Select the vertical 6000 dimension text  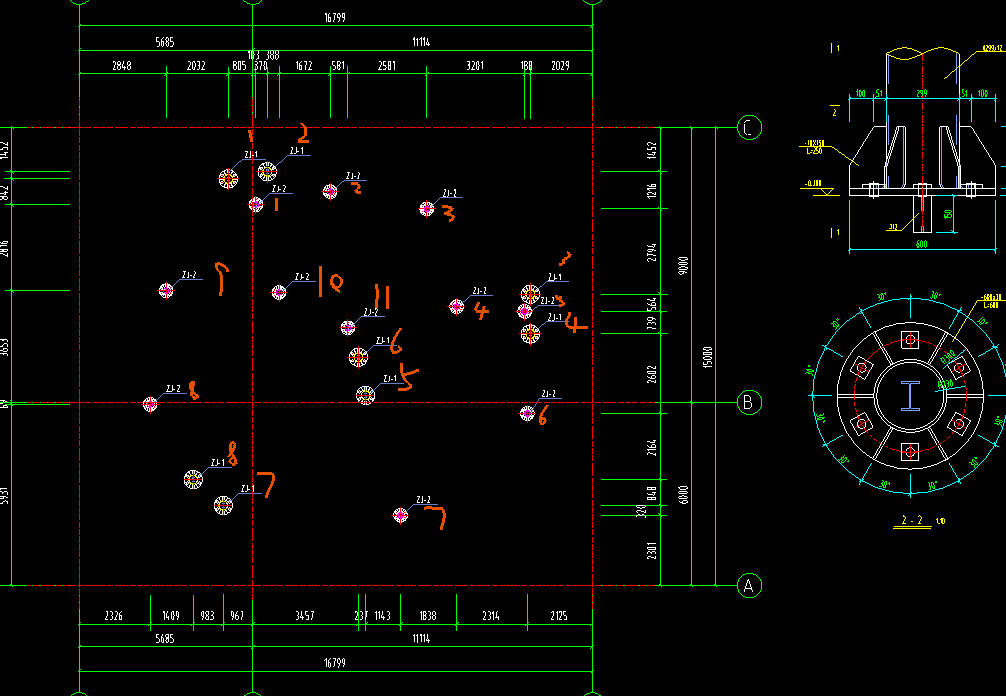pos(684,495)
